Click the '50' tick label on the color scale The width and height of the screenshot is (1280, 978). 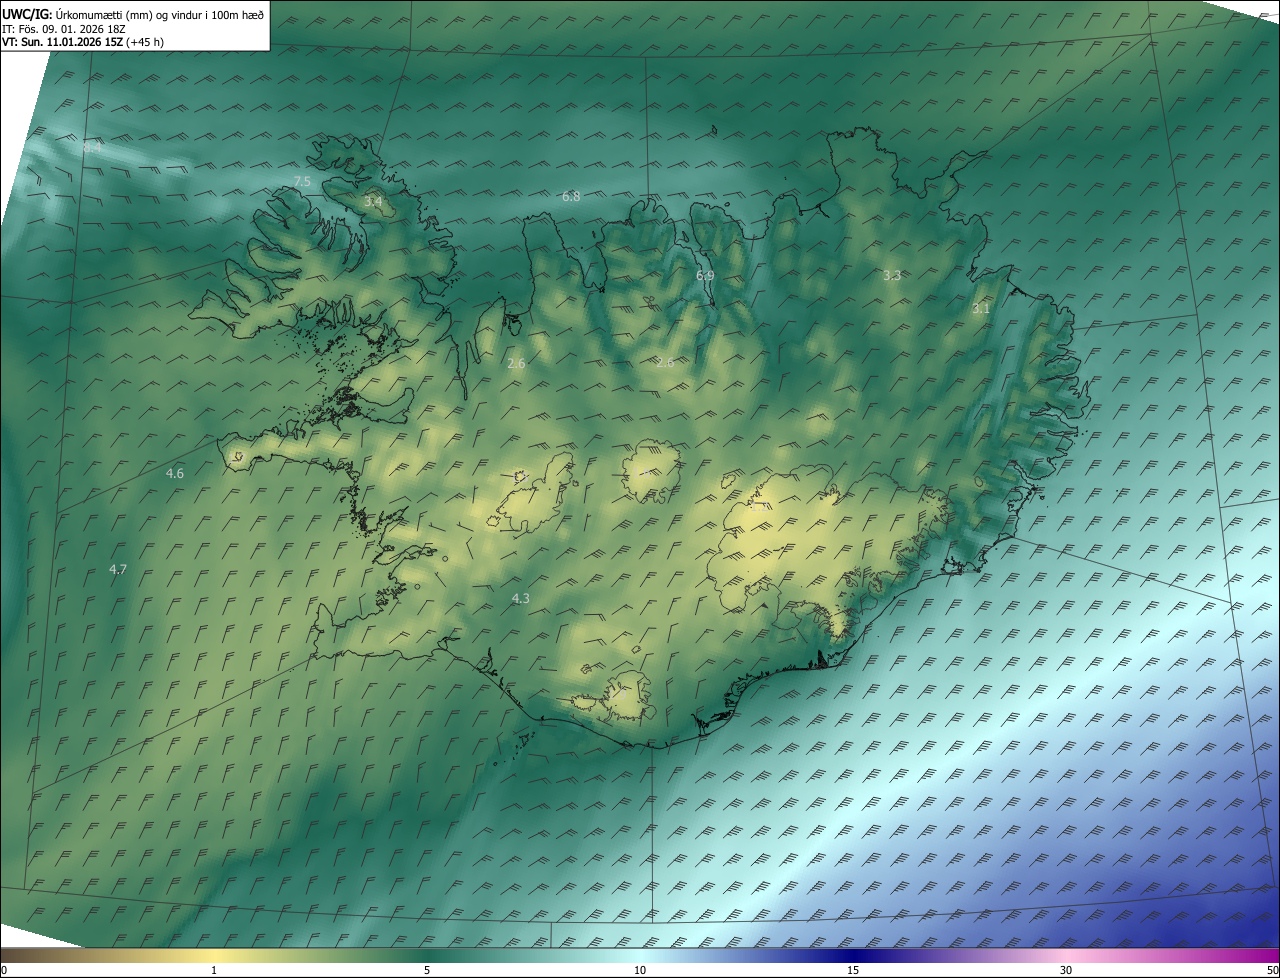click(1272, 970)
